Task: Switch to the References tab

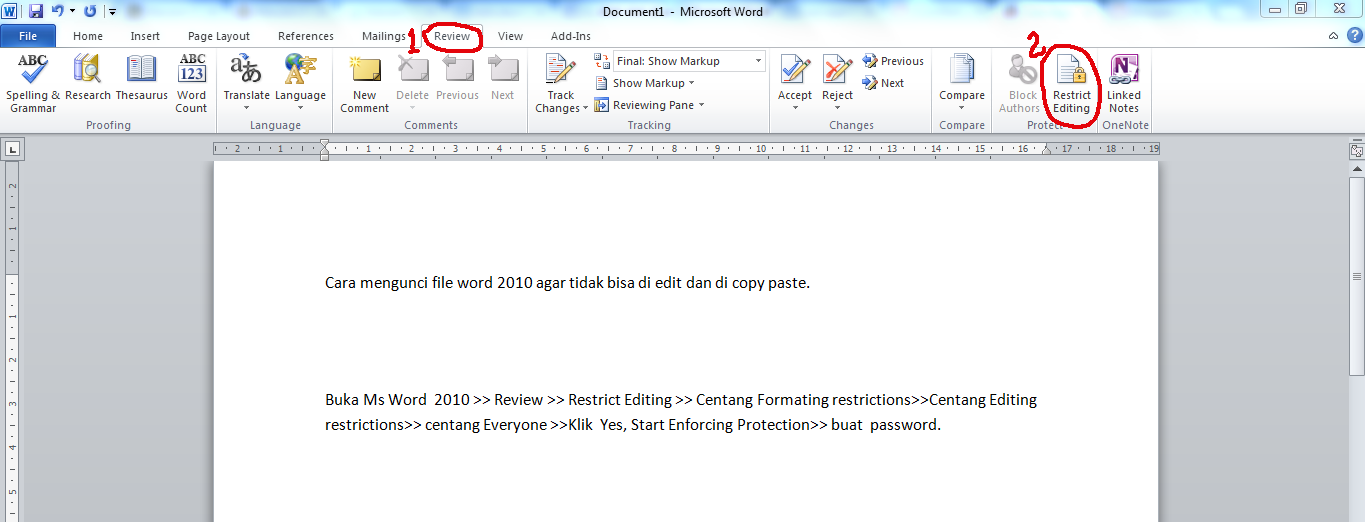Action: [306, 36]
